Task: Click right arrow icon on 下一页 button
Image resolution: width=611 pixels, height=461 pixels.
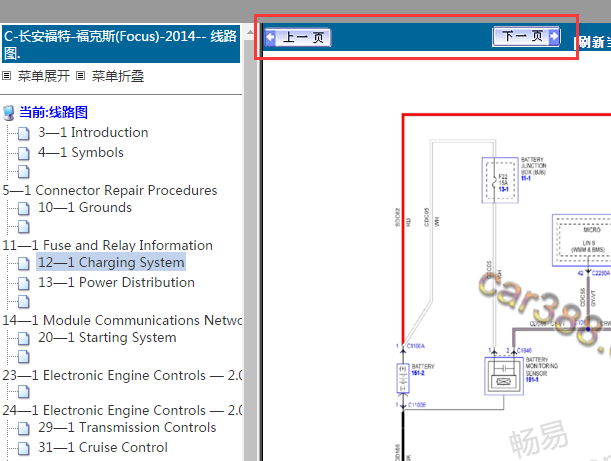Action: pos(554,37)
